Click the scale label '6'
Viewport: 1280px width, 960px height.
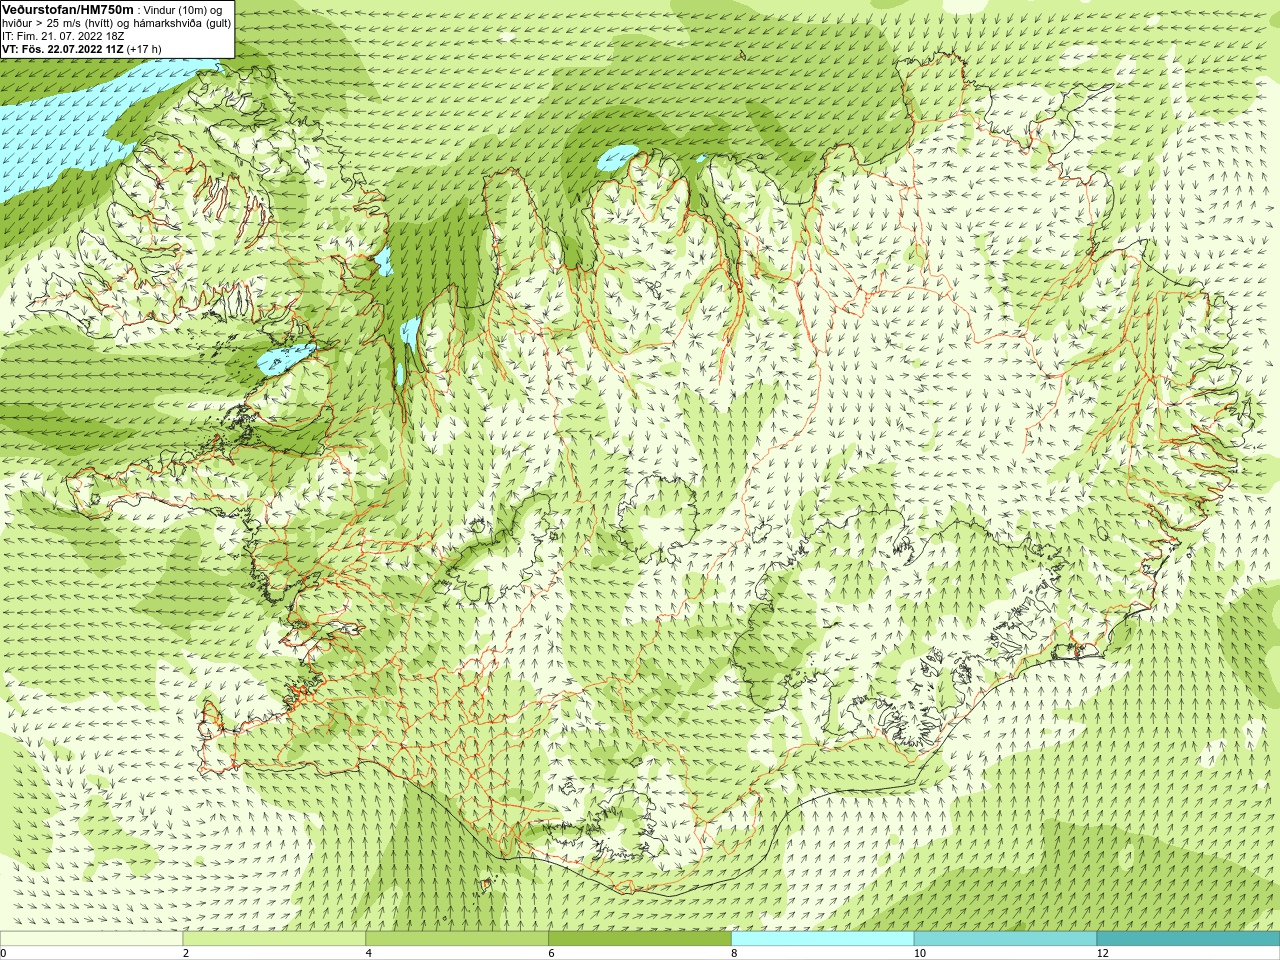coord(552,953)
